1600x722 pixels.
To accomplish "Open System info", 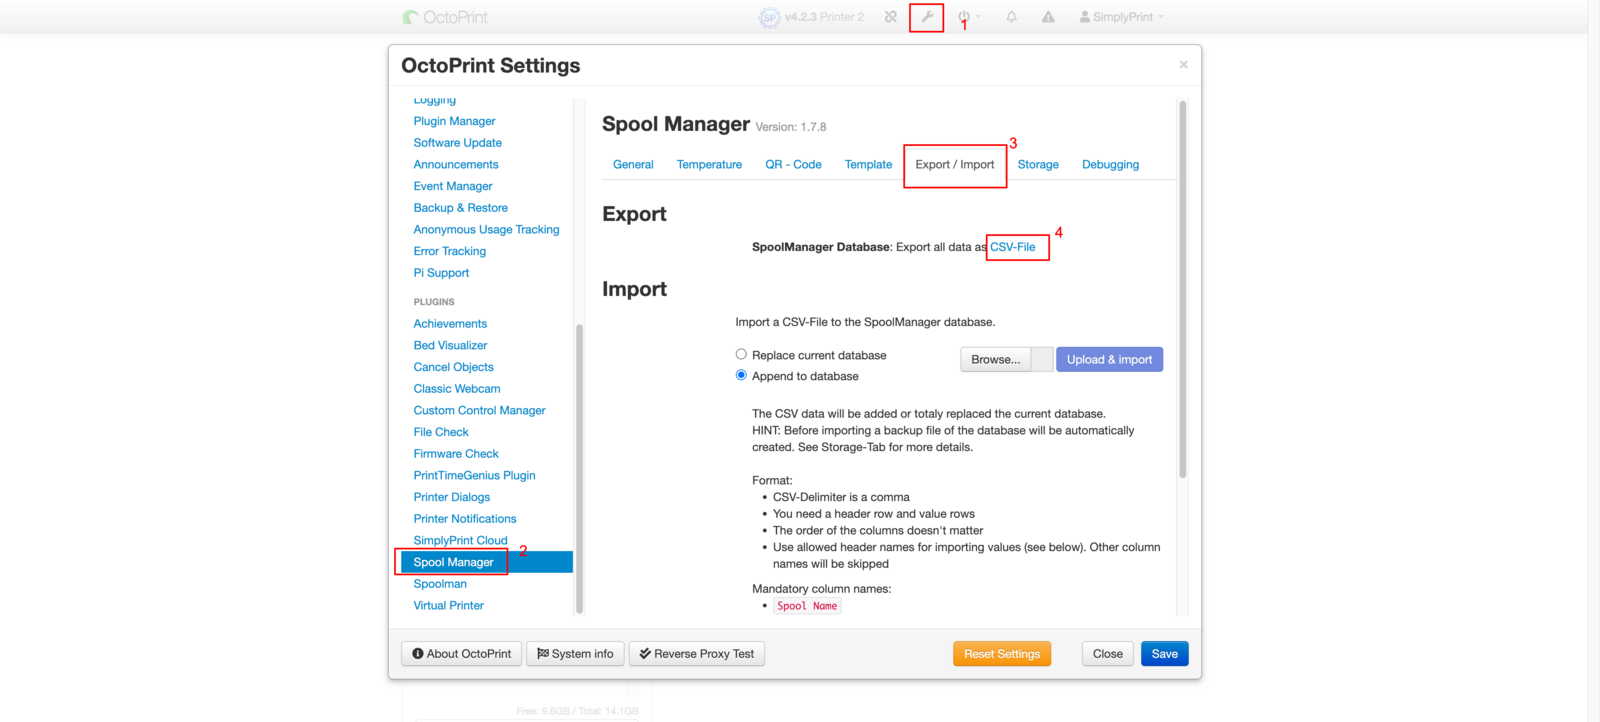I will point(575,654).
